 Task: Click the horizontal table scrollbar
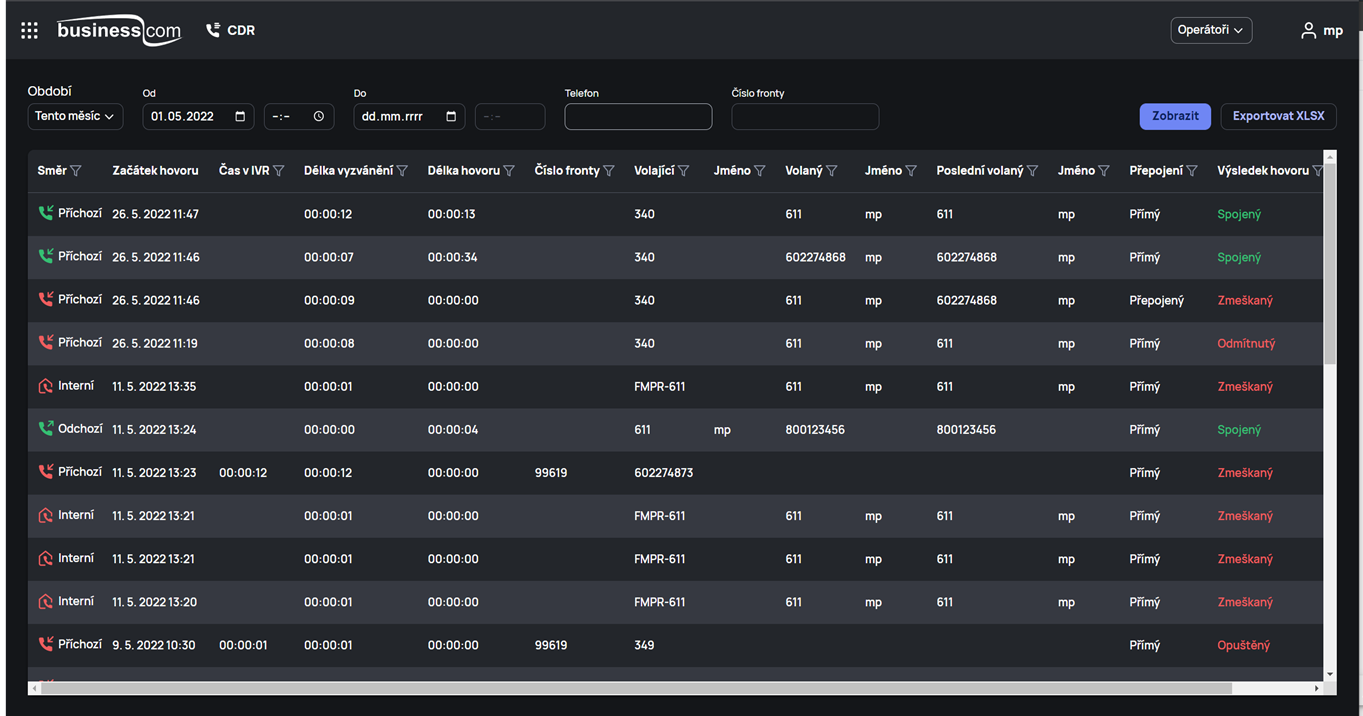click(636, 688)
